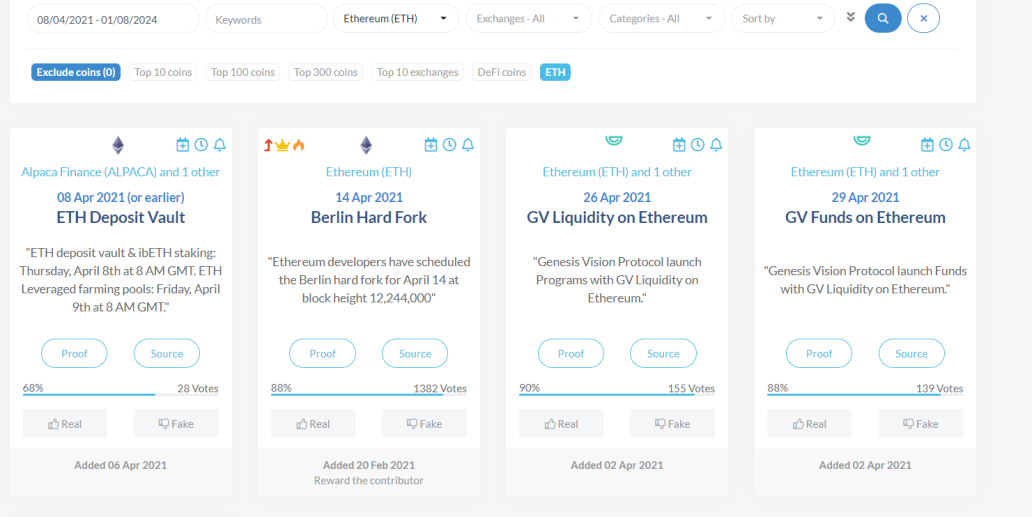Toggle the Top 10 coins filter tag
Screen dimensions: 1032x517
point(163,72)
